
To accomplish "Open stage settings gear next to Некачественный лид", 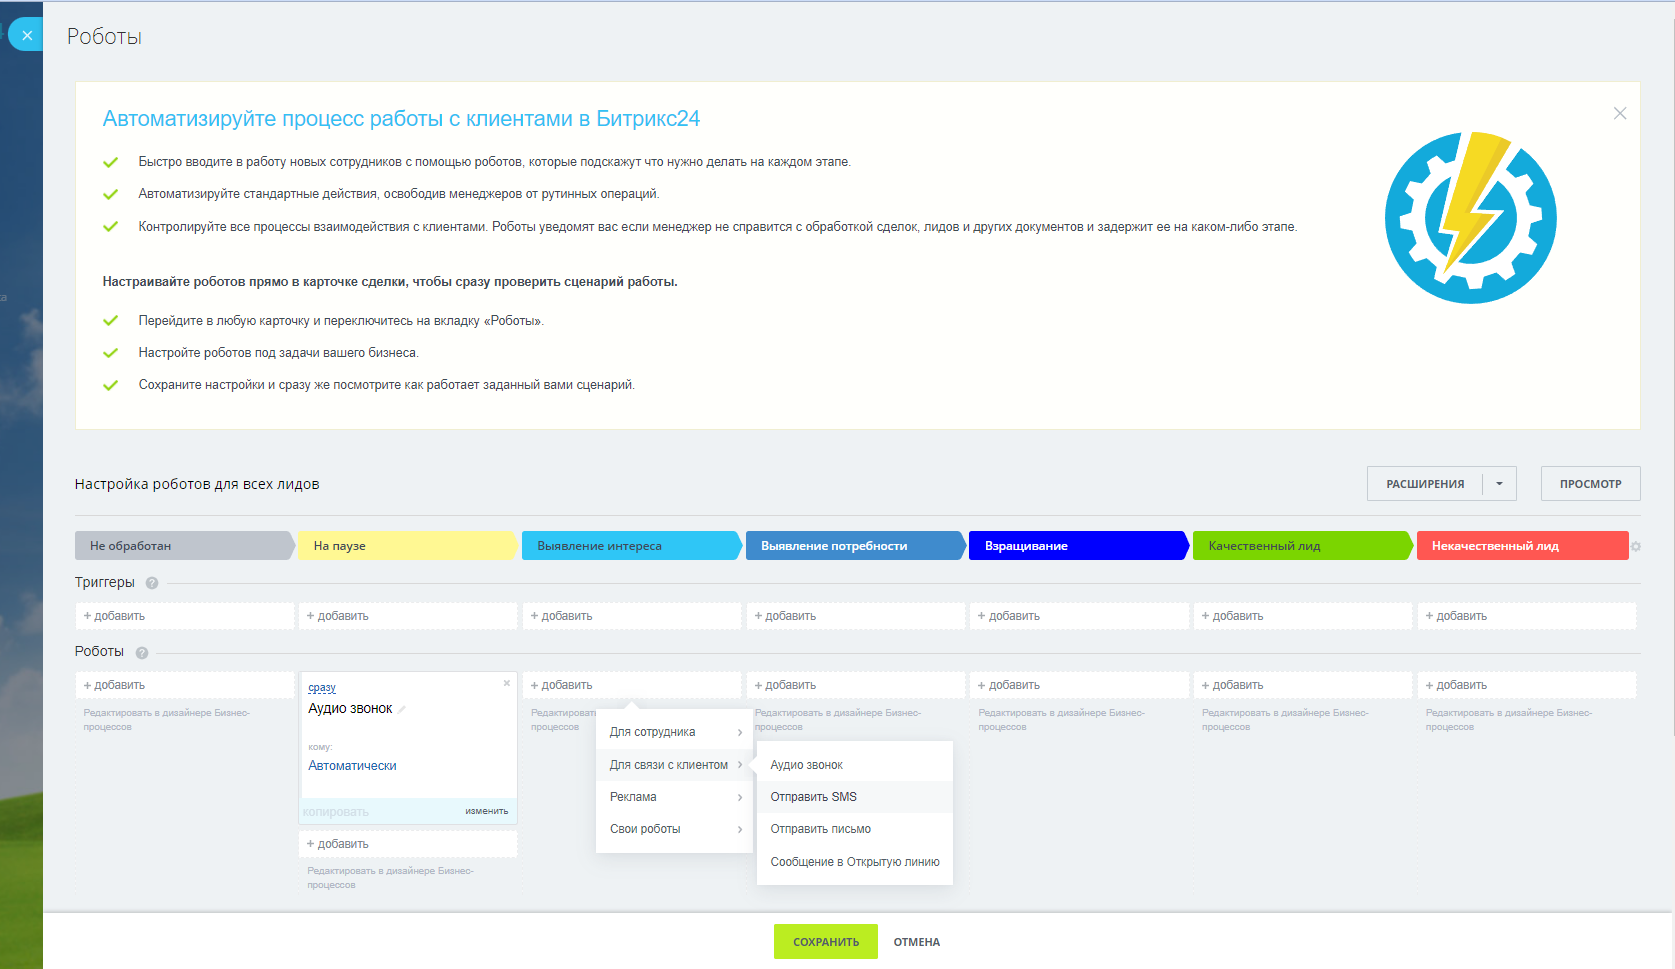I will point(1636,546).
